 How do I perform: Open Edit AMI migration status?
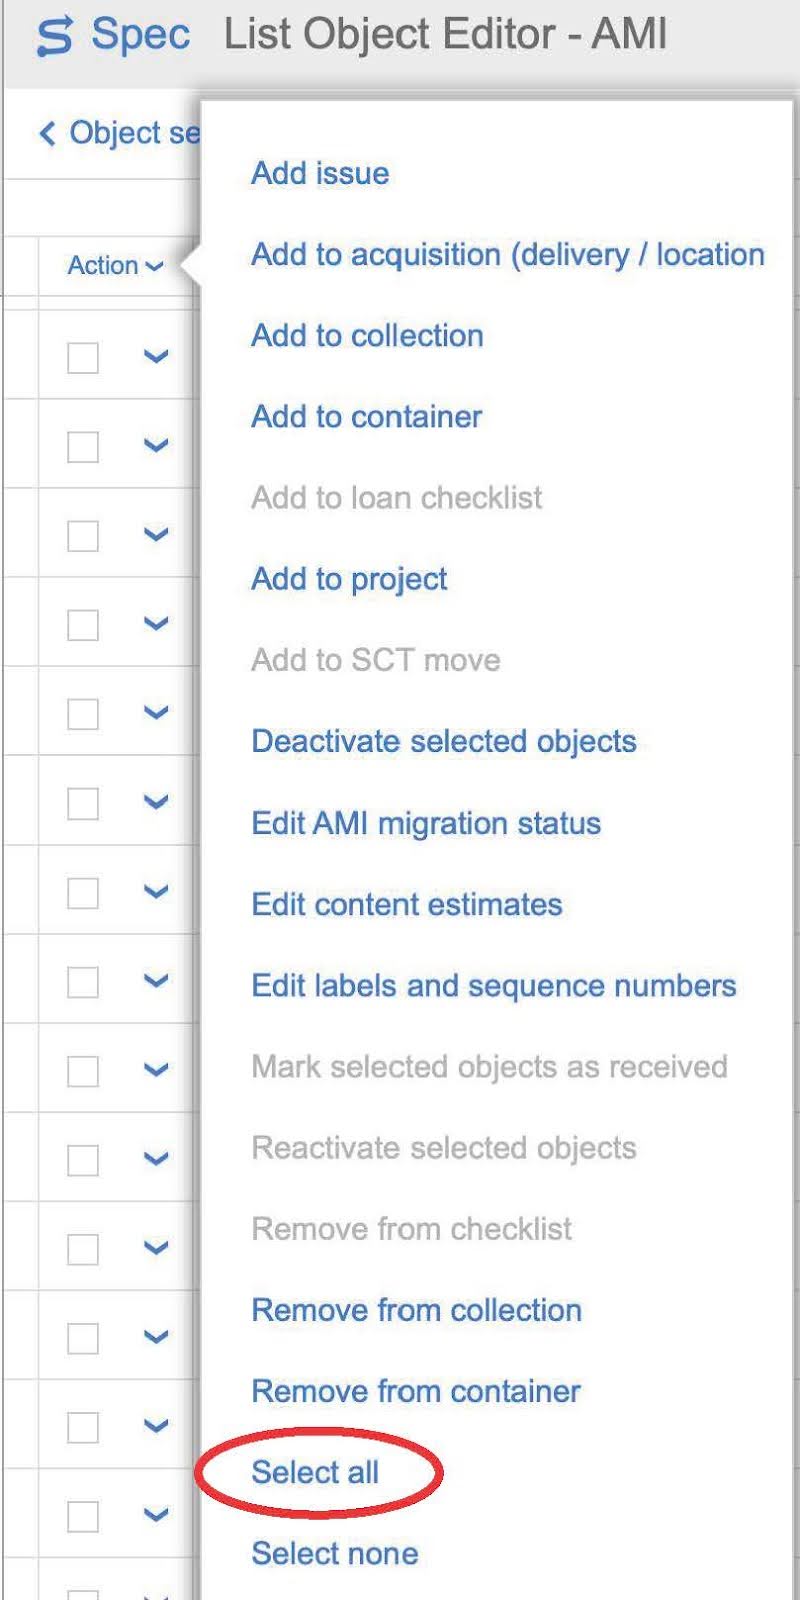(x=426, y=823)
